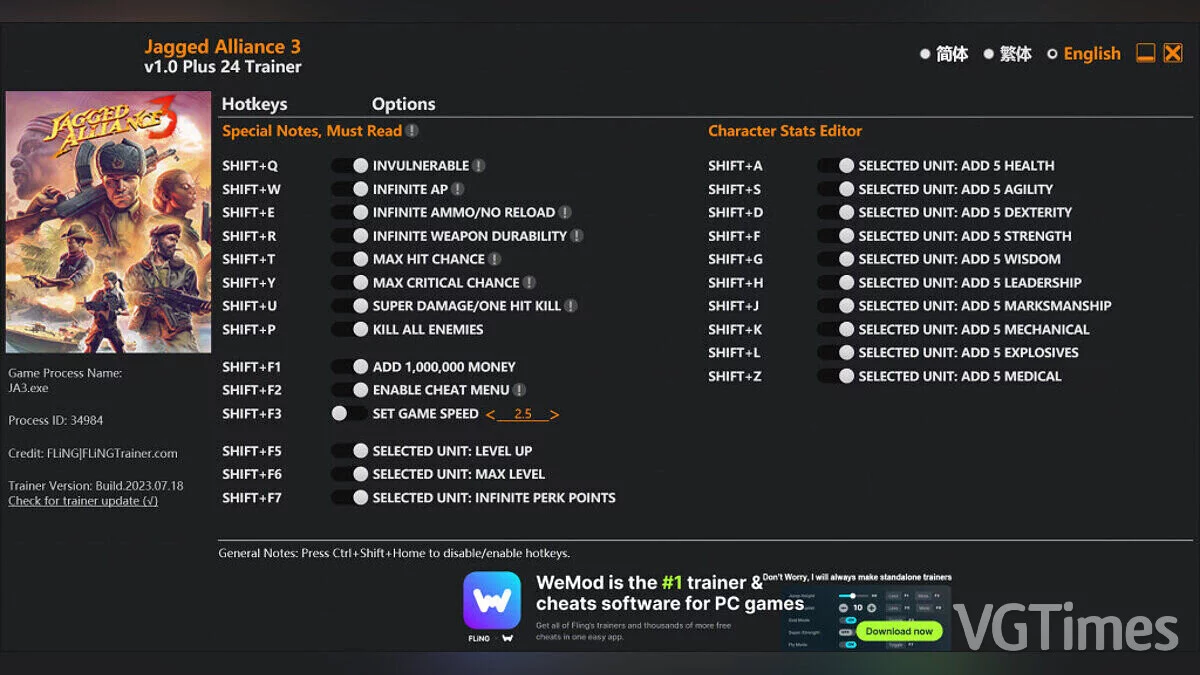Minimize the trainer window
The image size is (1200, 675).
click(1146, 54)
